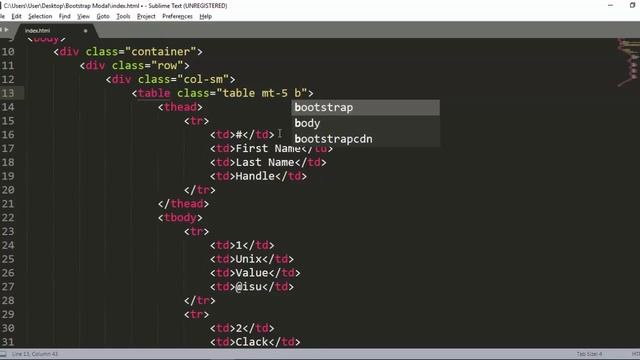
Task: Toggle side bar icon in status bar
Action: [3, 354]
